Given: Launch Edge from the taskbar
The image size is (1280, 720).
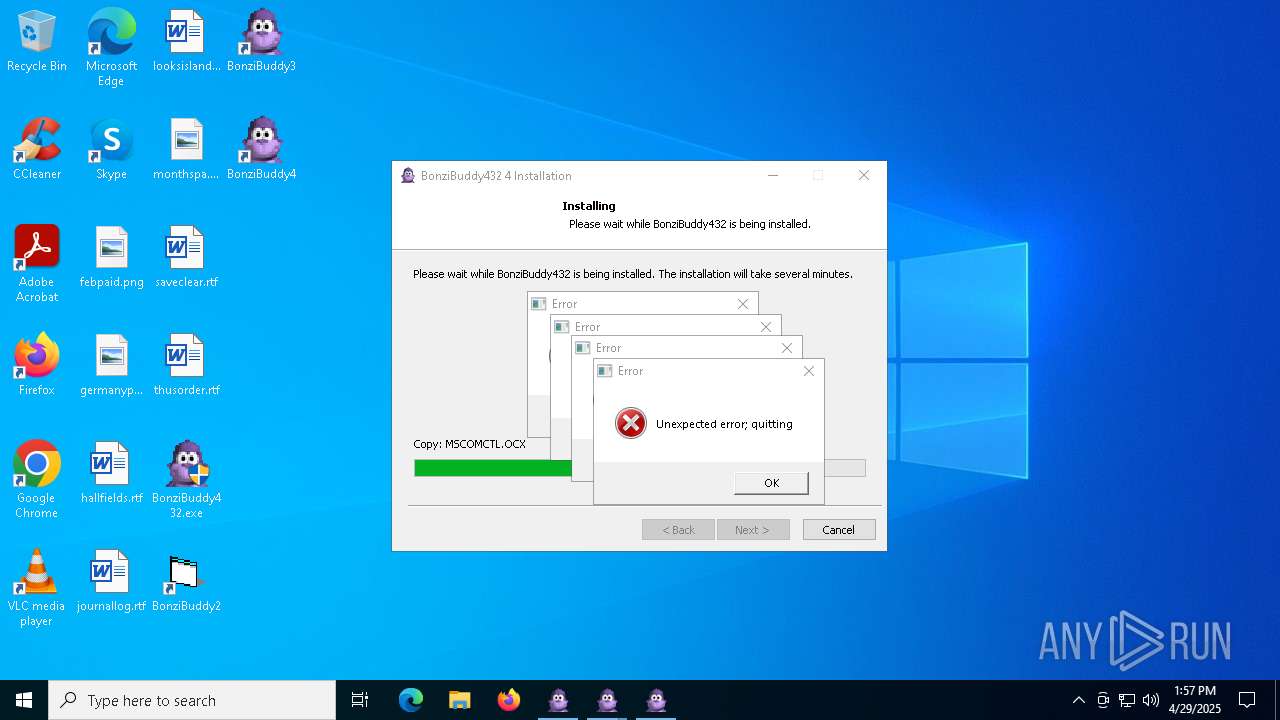Looking at the screenshot, I should [x=411, y=700].
